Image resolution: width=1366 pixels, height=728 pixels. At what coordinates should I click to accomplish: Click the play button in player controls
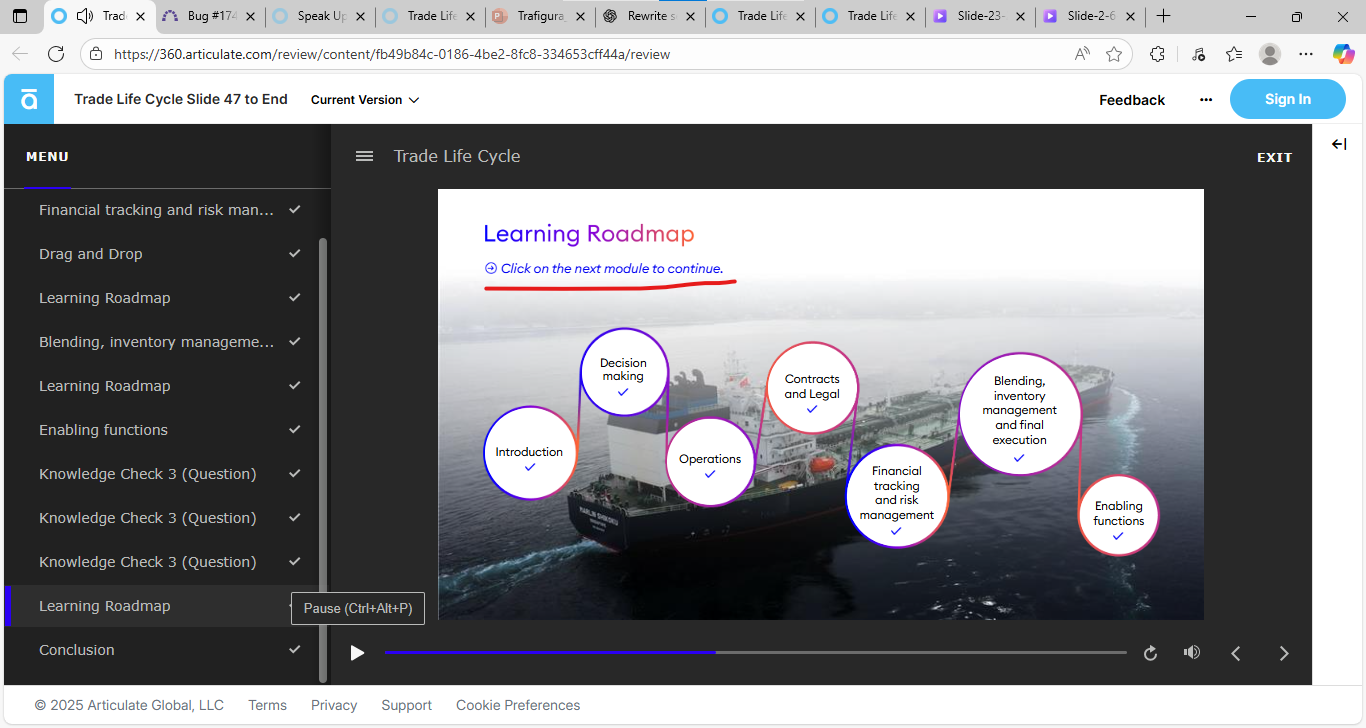coord(357,653)
